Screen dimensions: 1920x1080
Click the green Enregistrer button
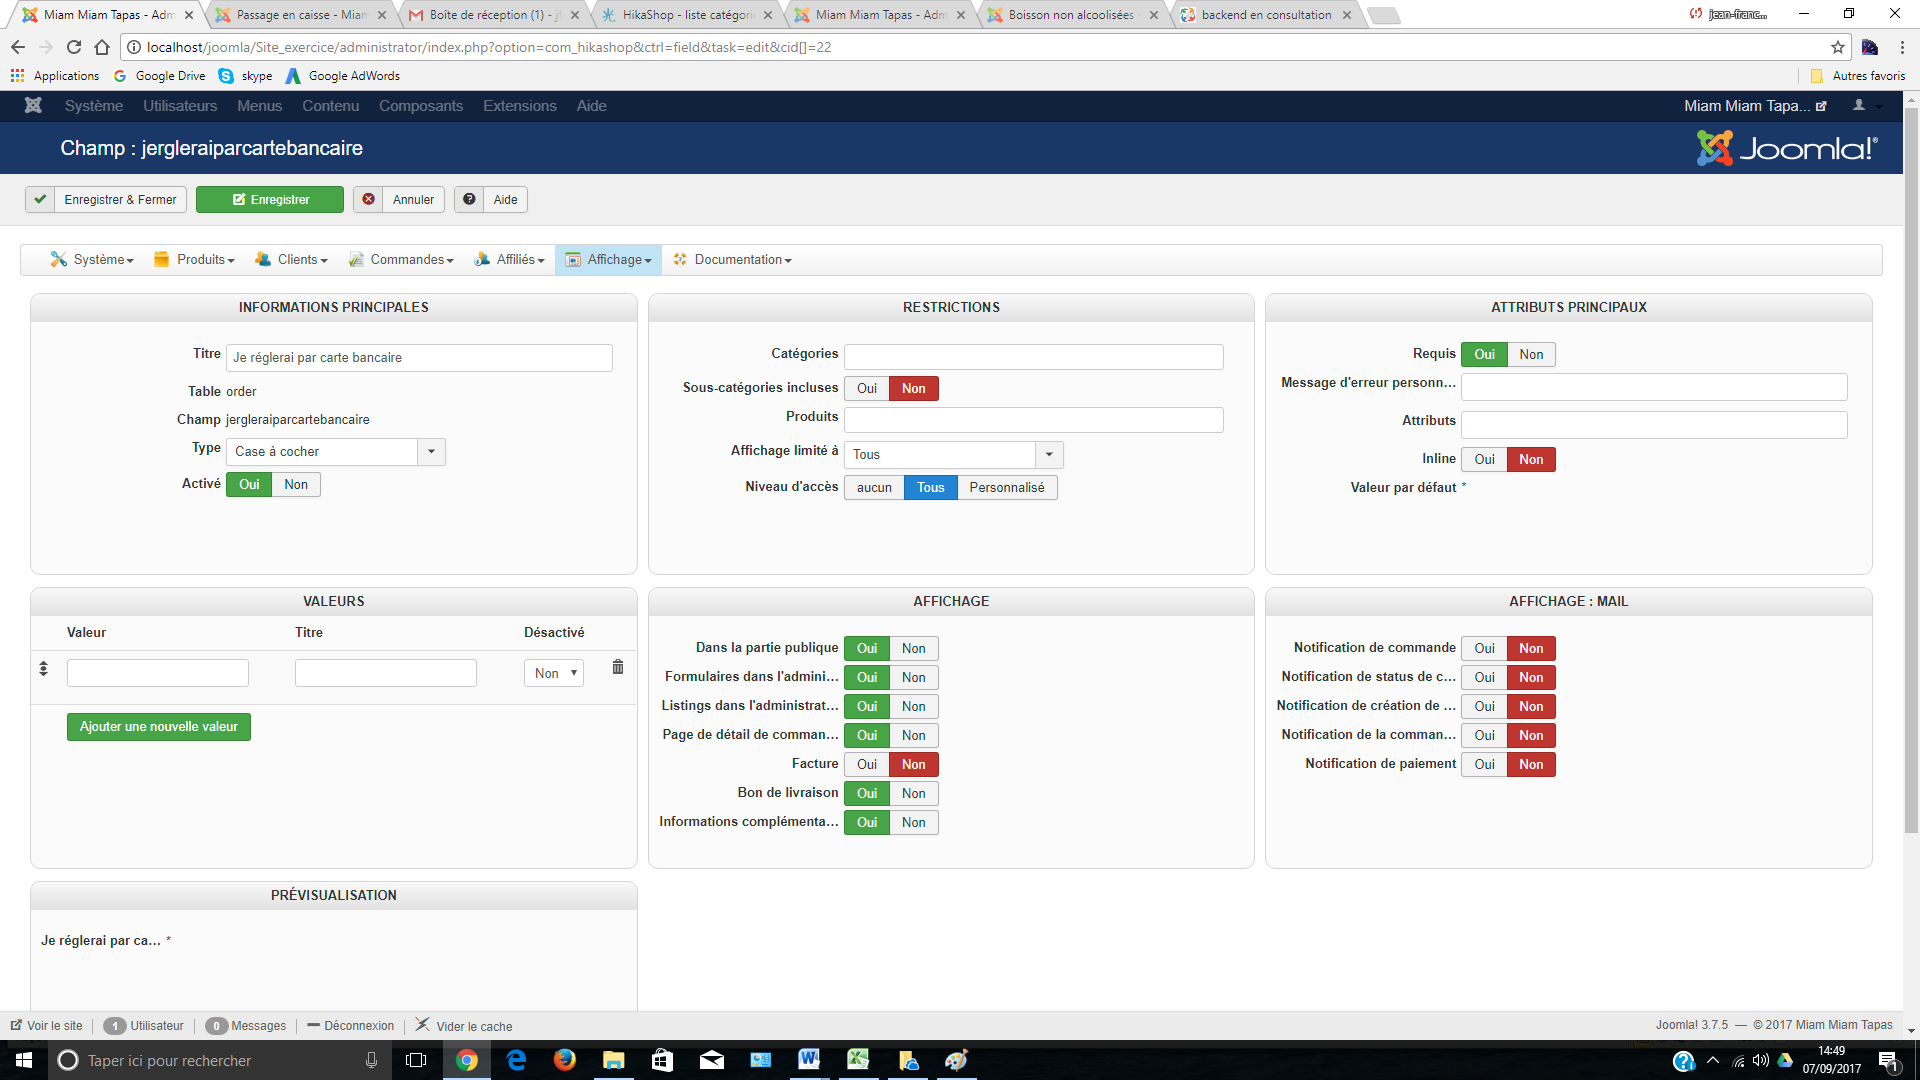pyautogui.click(x=270, y=199)
